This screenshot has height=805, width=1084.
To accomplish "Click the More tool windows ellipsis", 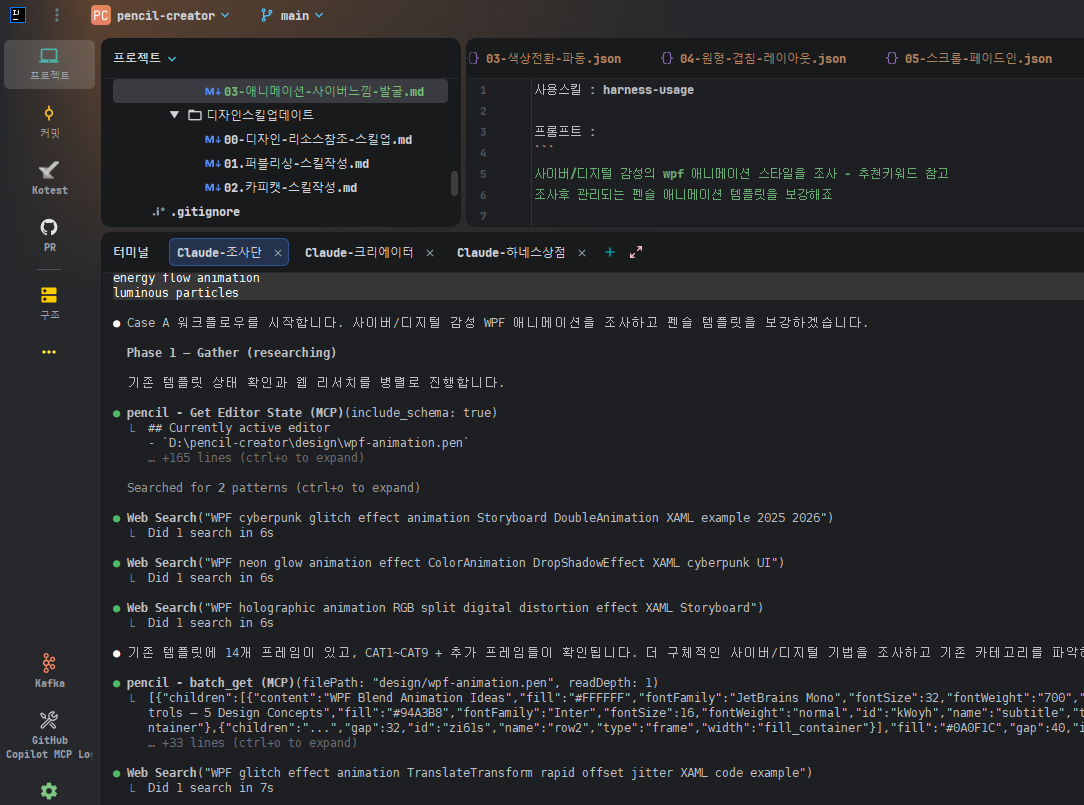I will point(49,352).
